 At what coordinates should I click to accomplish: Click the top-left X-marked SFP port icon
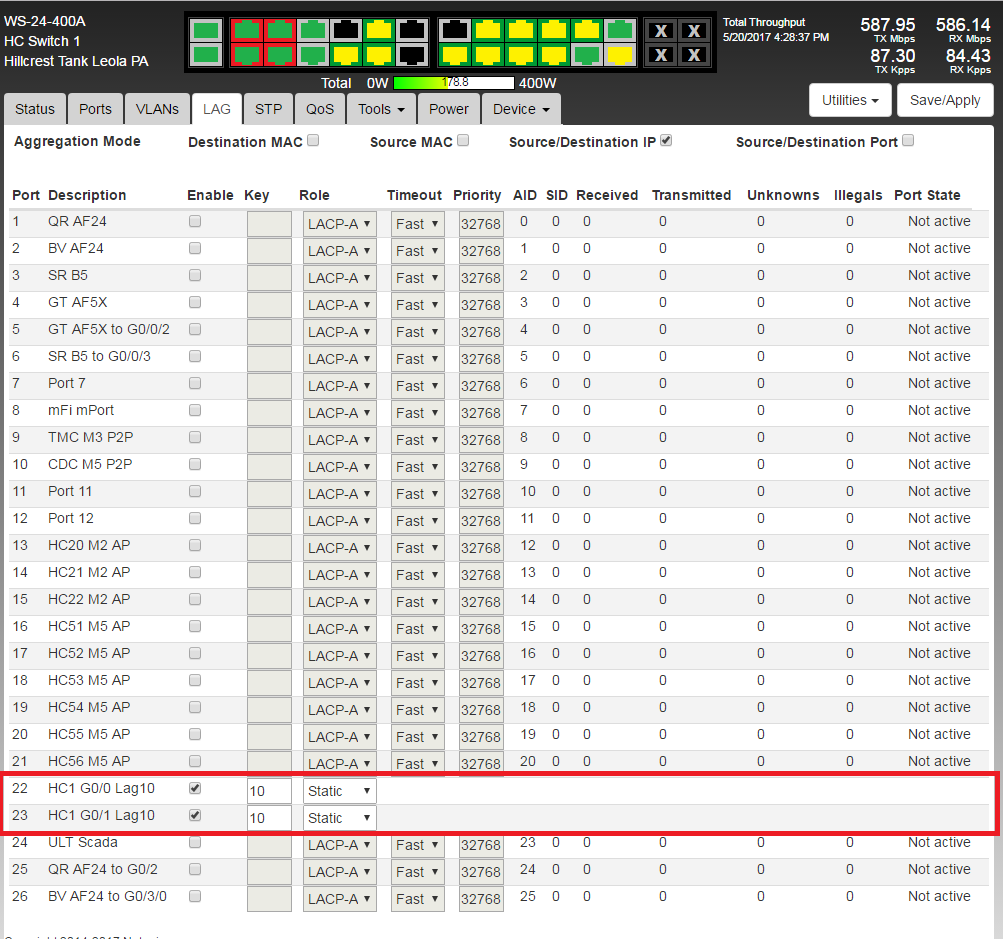click(x=660, y=31)
